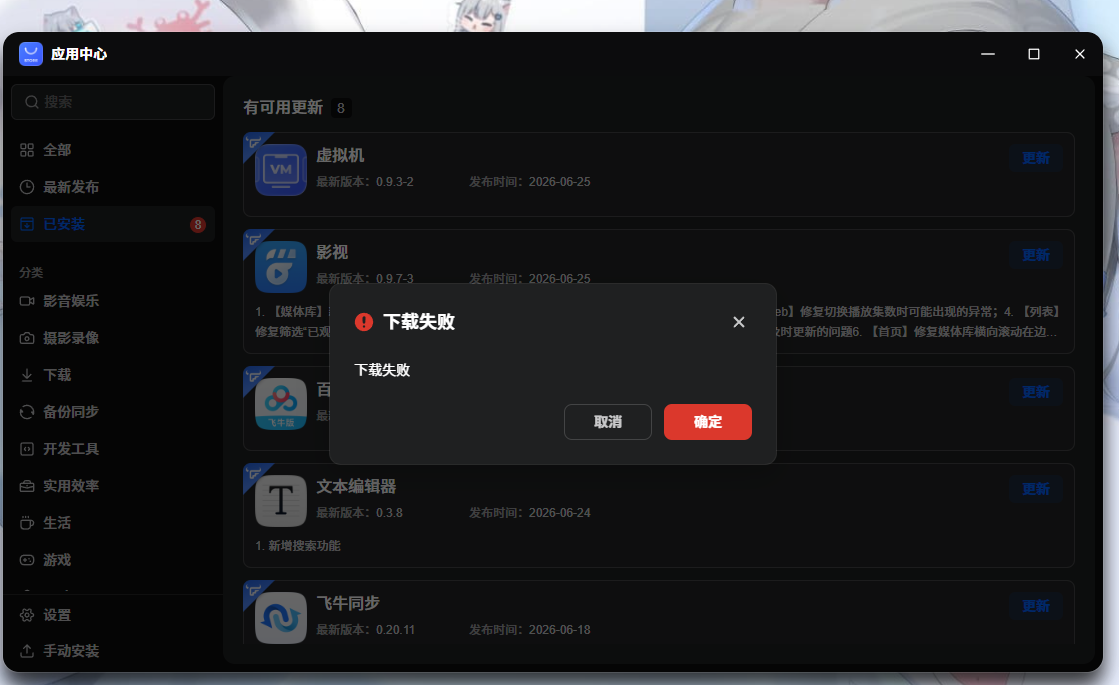Click the 飞牛同步 app title

point(348,604)
